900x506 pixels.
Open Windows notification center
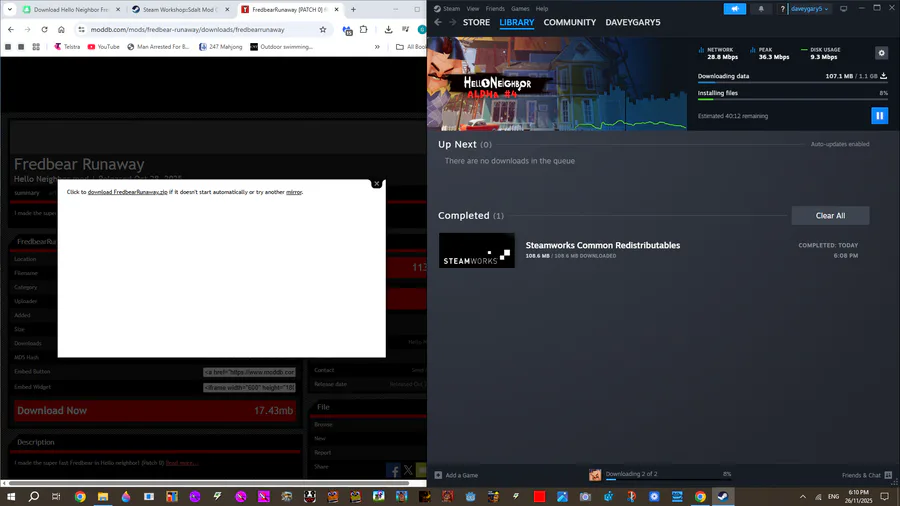pyautogui.click(x=885, y=496)
